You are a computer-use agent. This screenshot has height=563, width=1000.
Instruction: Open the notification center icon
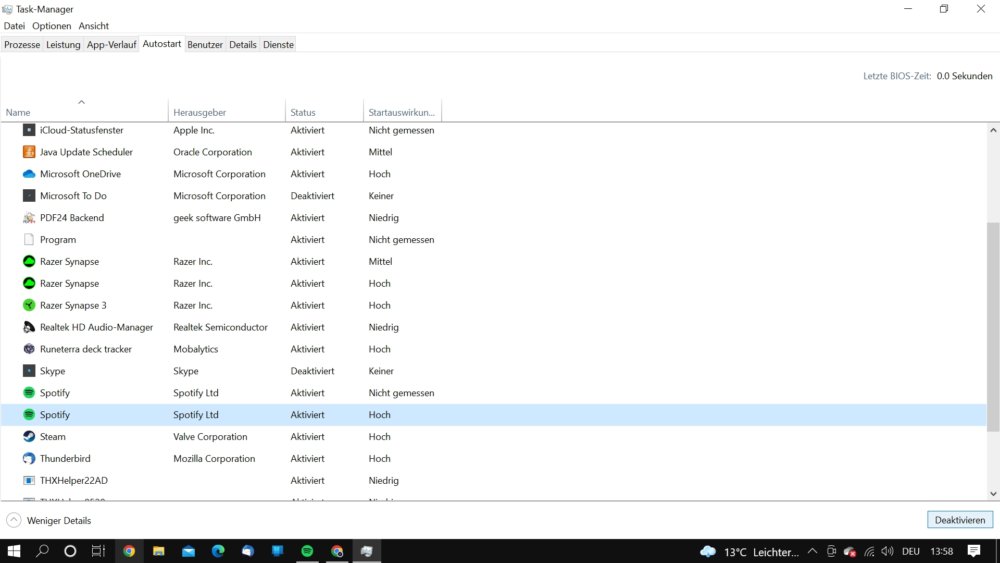pyautogui.click(x=973, y=551)
